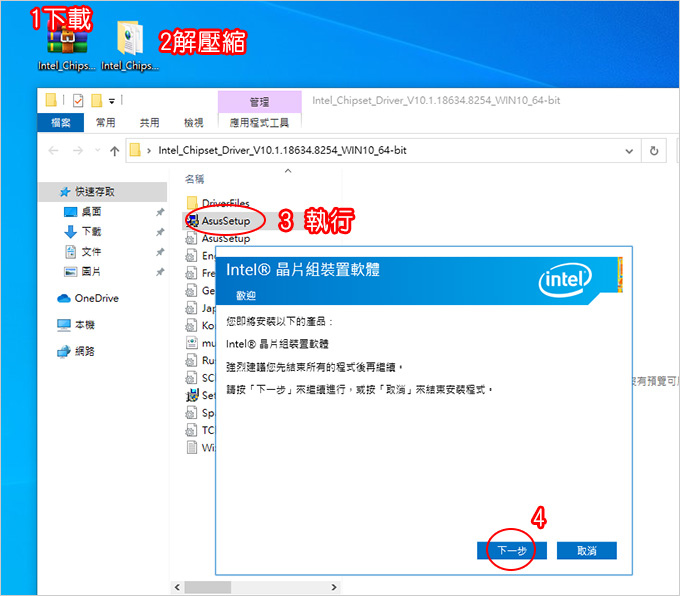Viewport: 680px width, 596px height.
Task: Click the DriverFiles folder icon
Action: click(x=192, y=203)
